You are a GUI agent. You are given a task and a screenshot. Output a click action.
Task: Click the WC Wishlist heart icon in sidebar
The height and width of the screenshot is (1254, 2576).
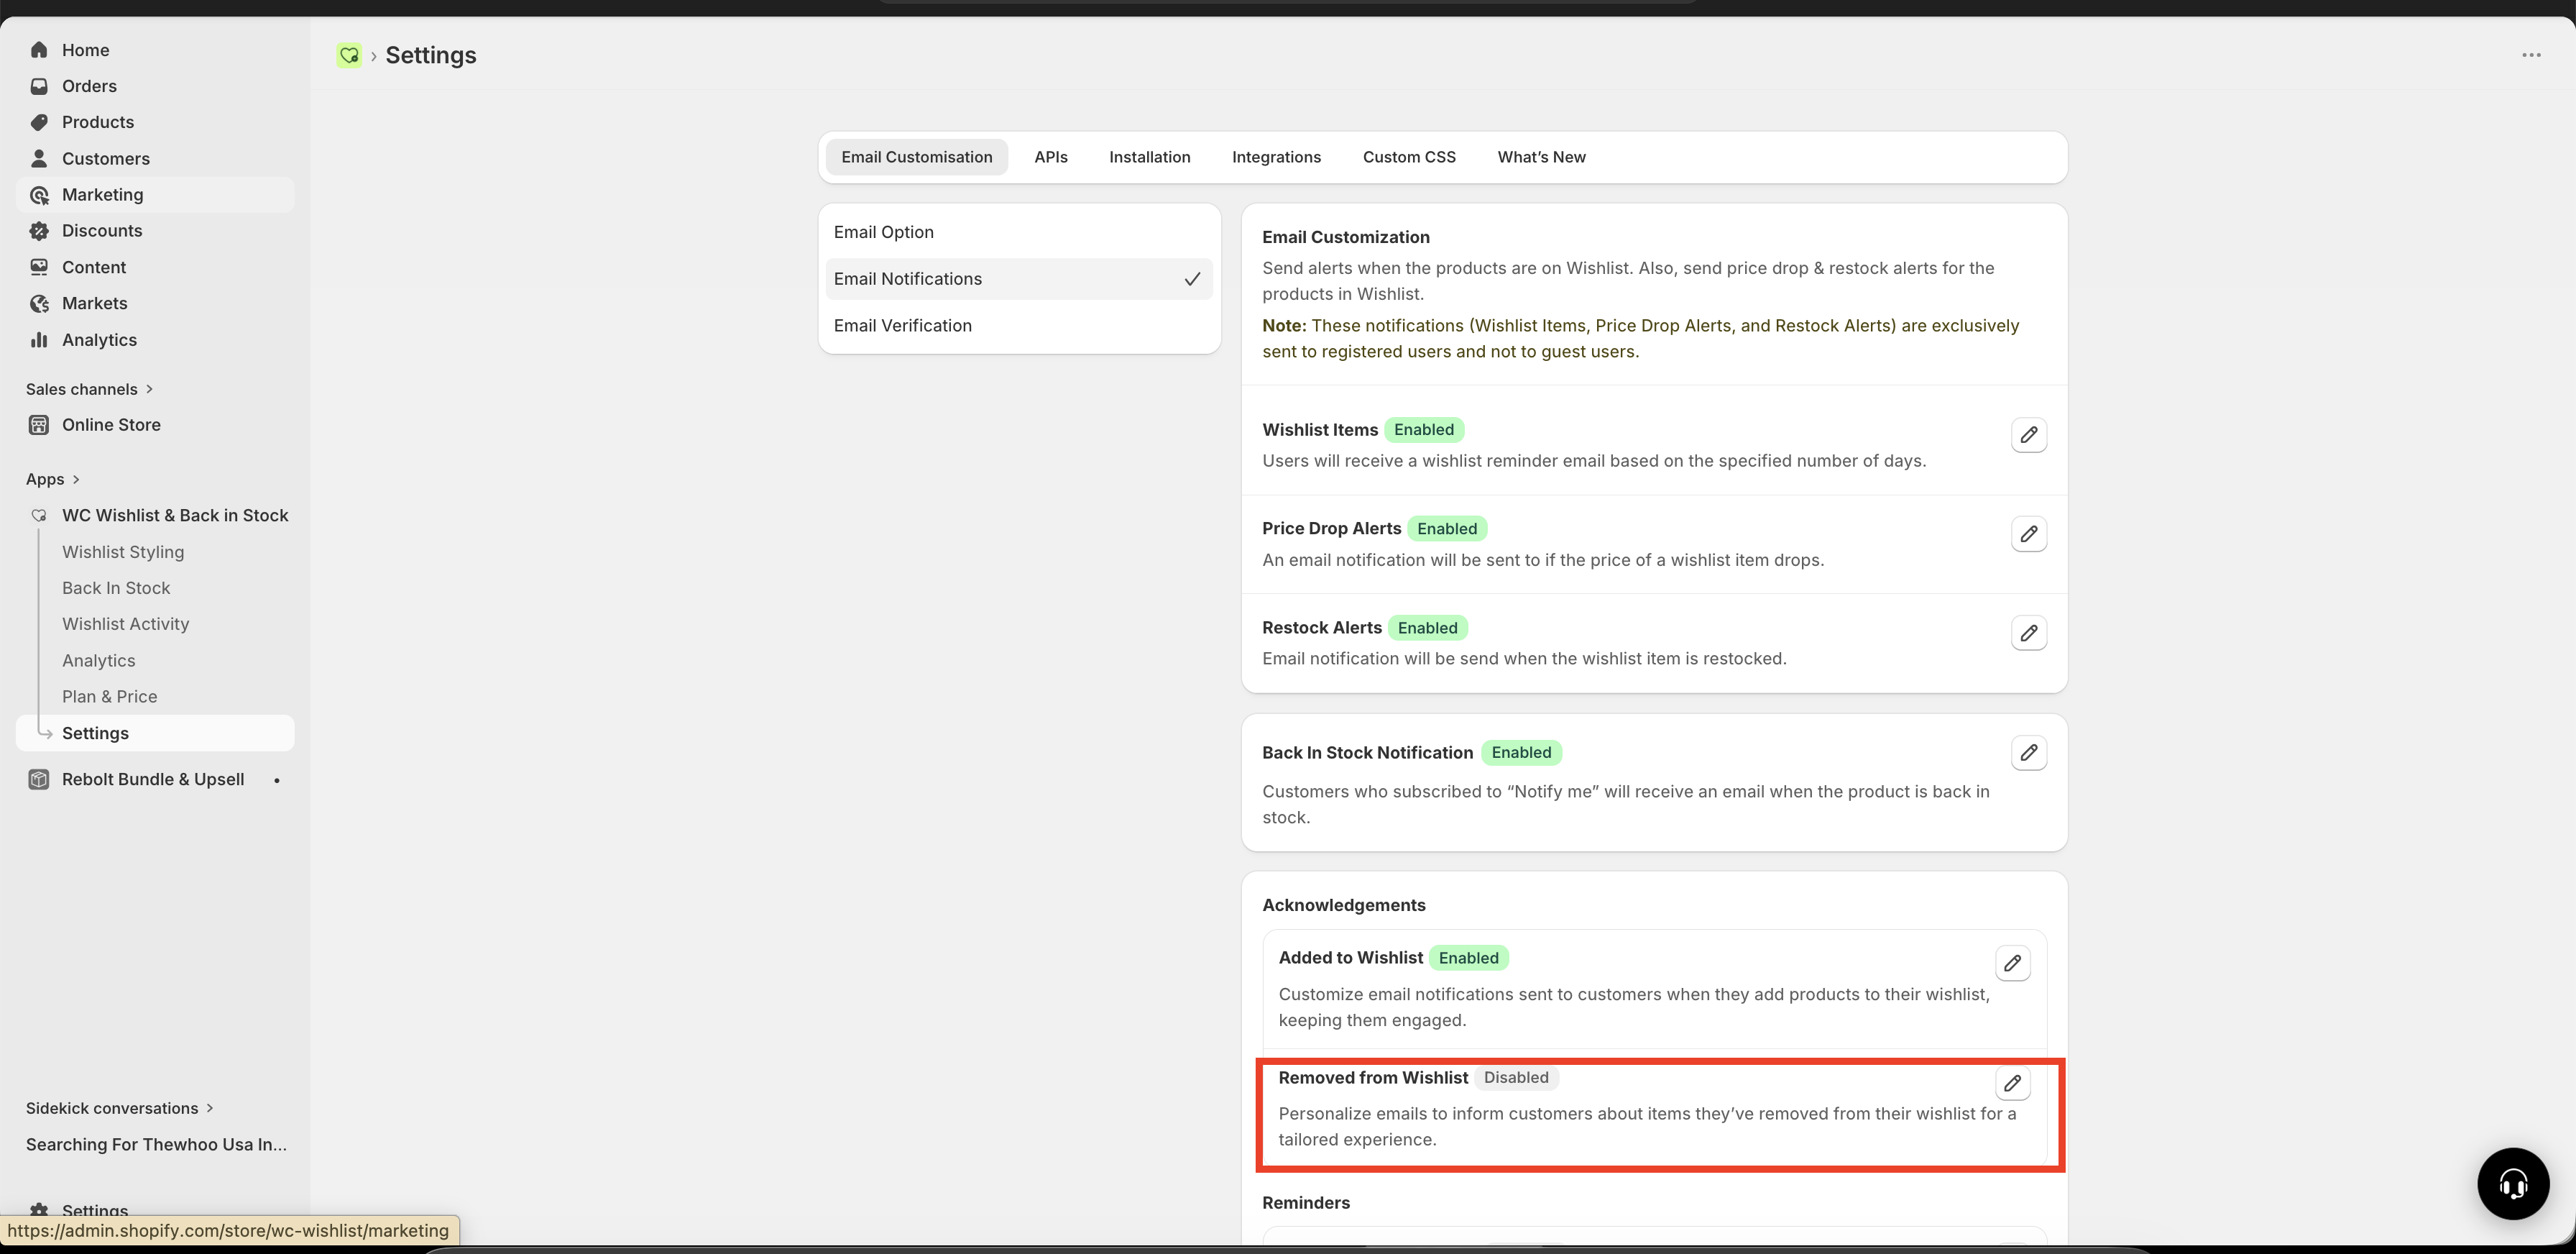[39, 516]
